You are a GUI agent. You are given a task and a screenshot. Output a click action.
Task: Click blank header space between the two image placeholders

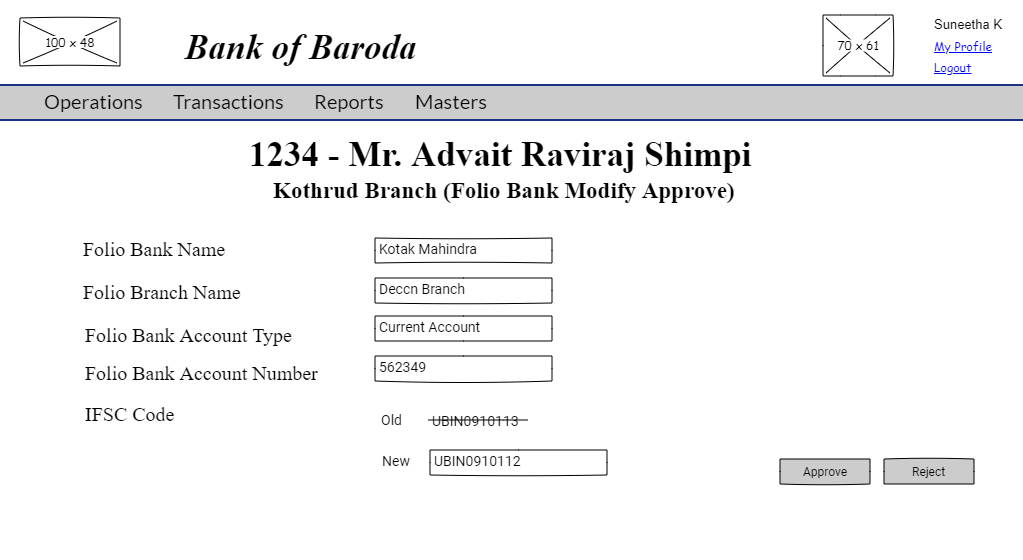point(470,42)
